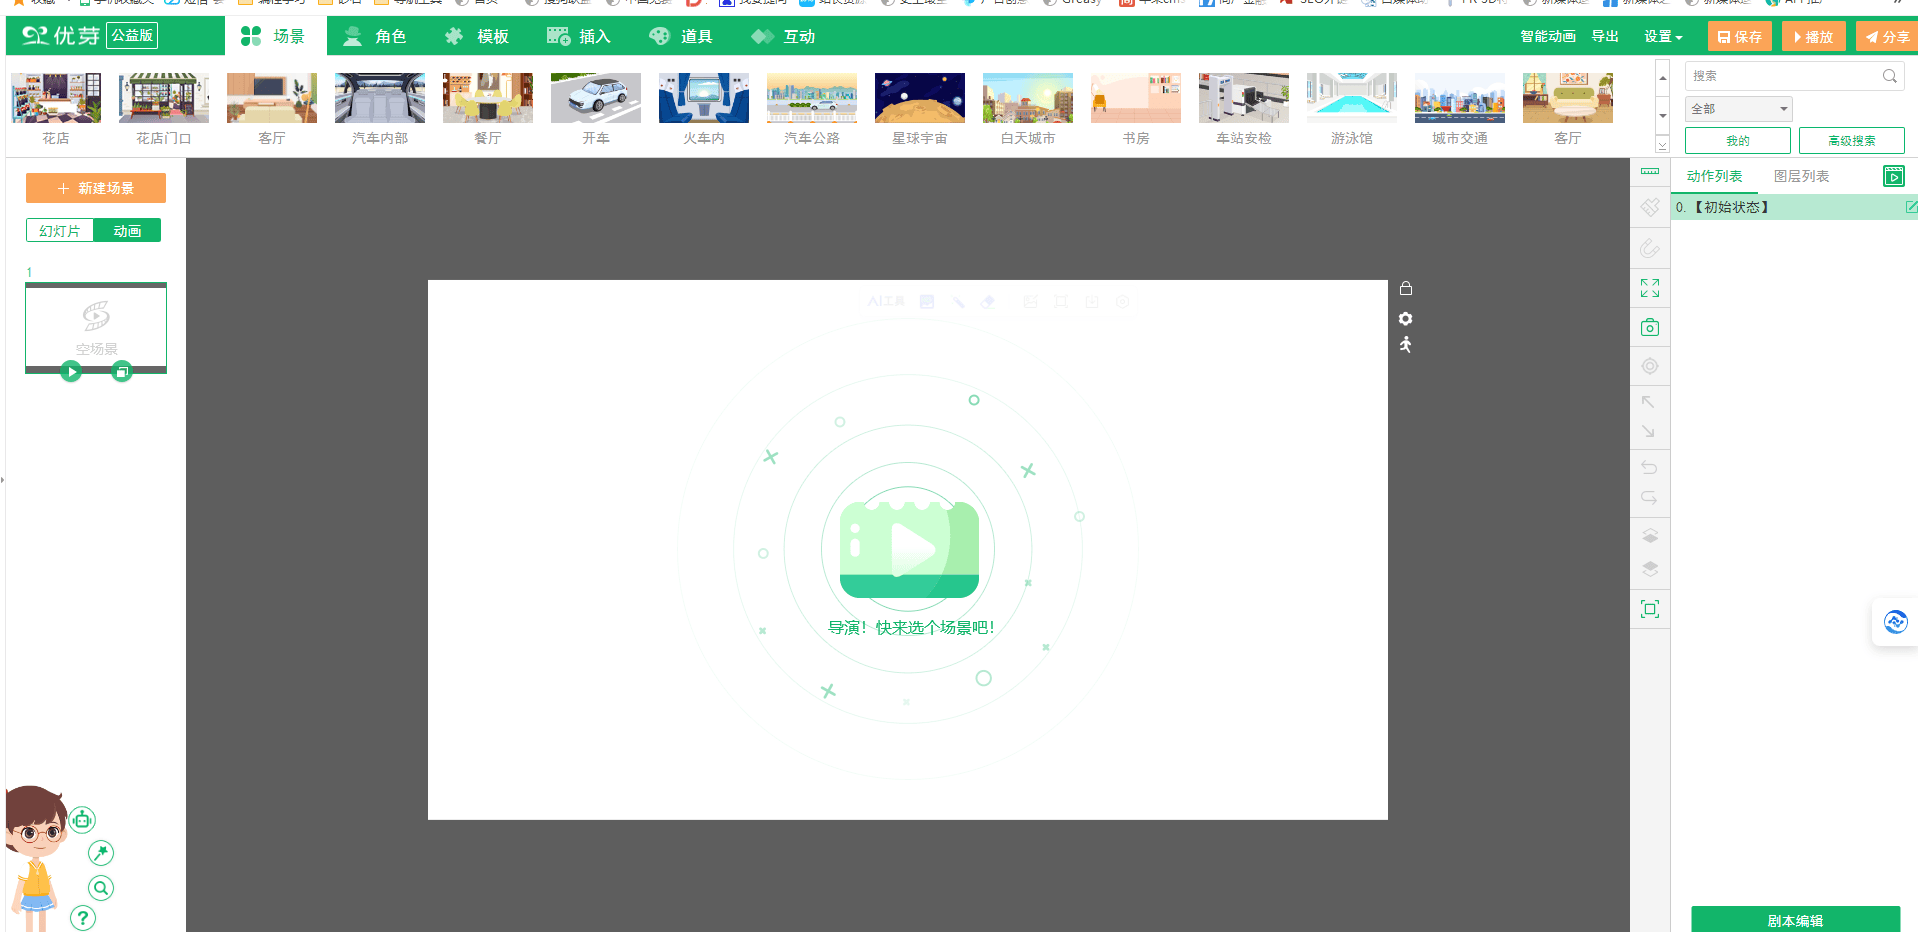Open canvas settings gear icon

(x=1406, y=319)
